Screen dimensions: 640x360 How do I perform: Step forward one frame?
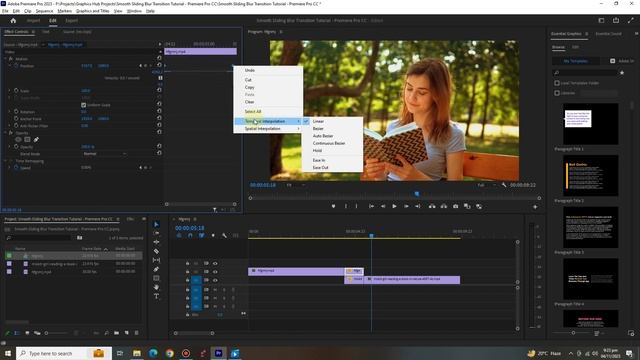point(406,207)
